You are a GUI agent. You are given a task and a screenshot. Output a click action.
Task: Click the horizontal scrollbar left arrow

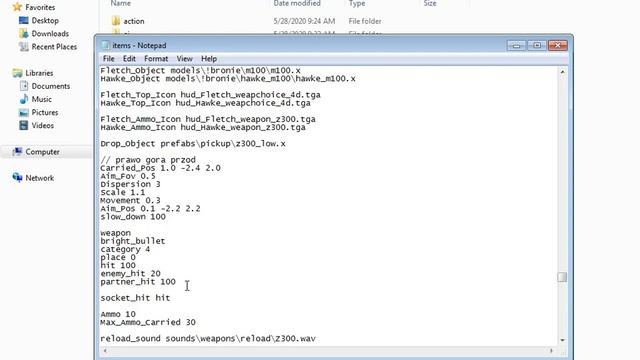point(105,351)
